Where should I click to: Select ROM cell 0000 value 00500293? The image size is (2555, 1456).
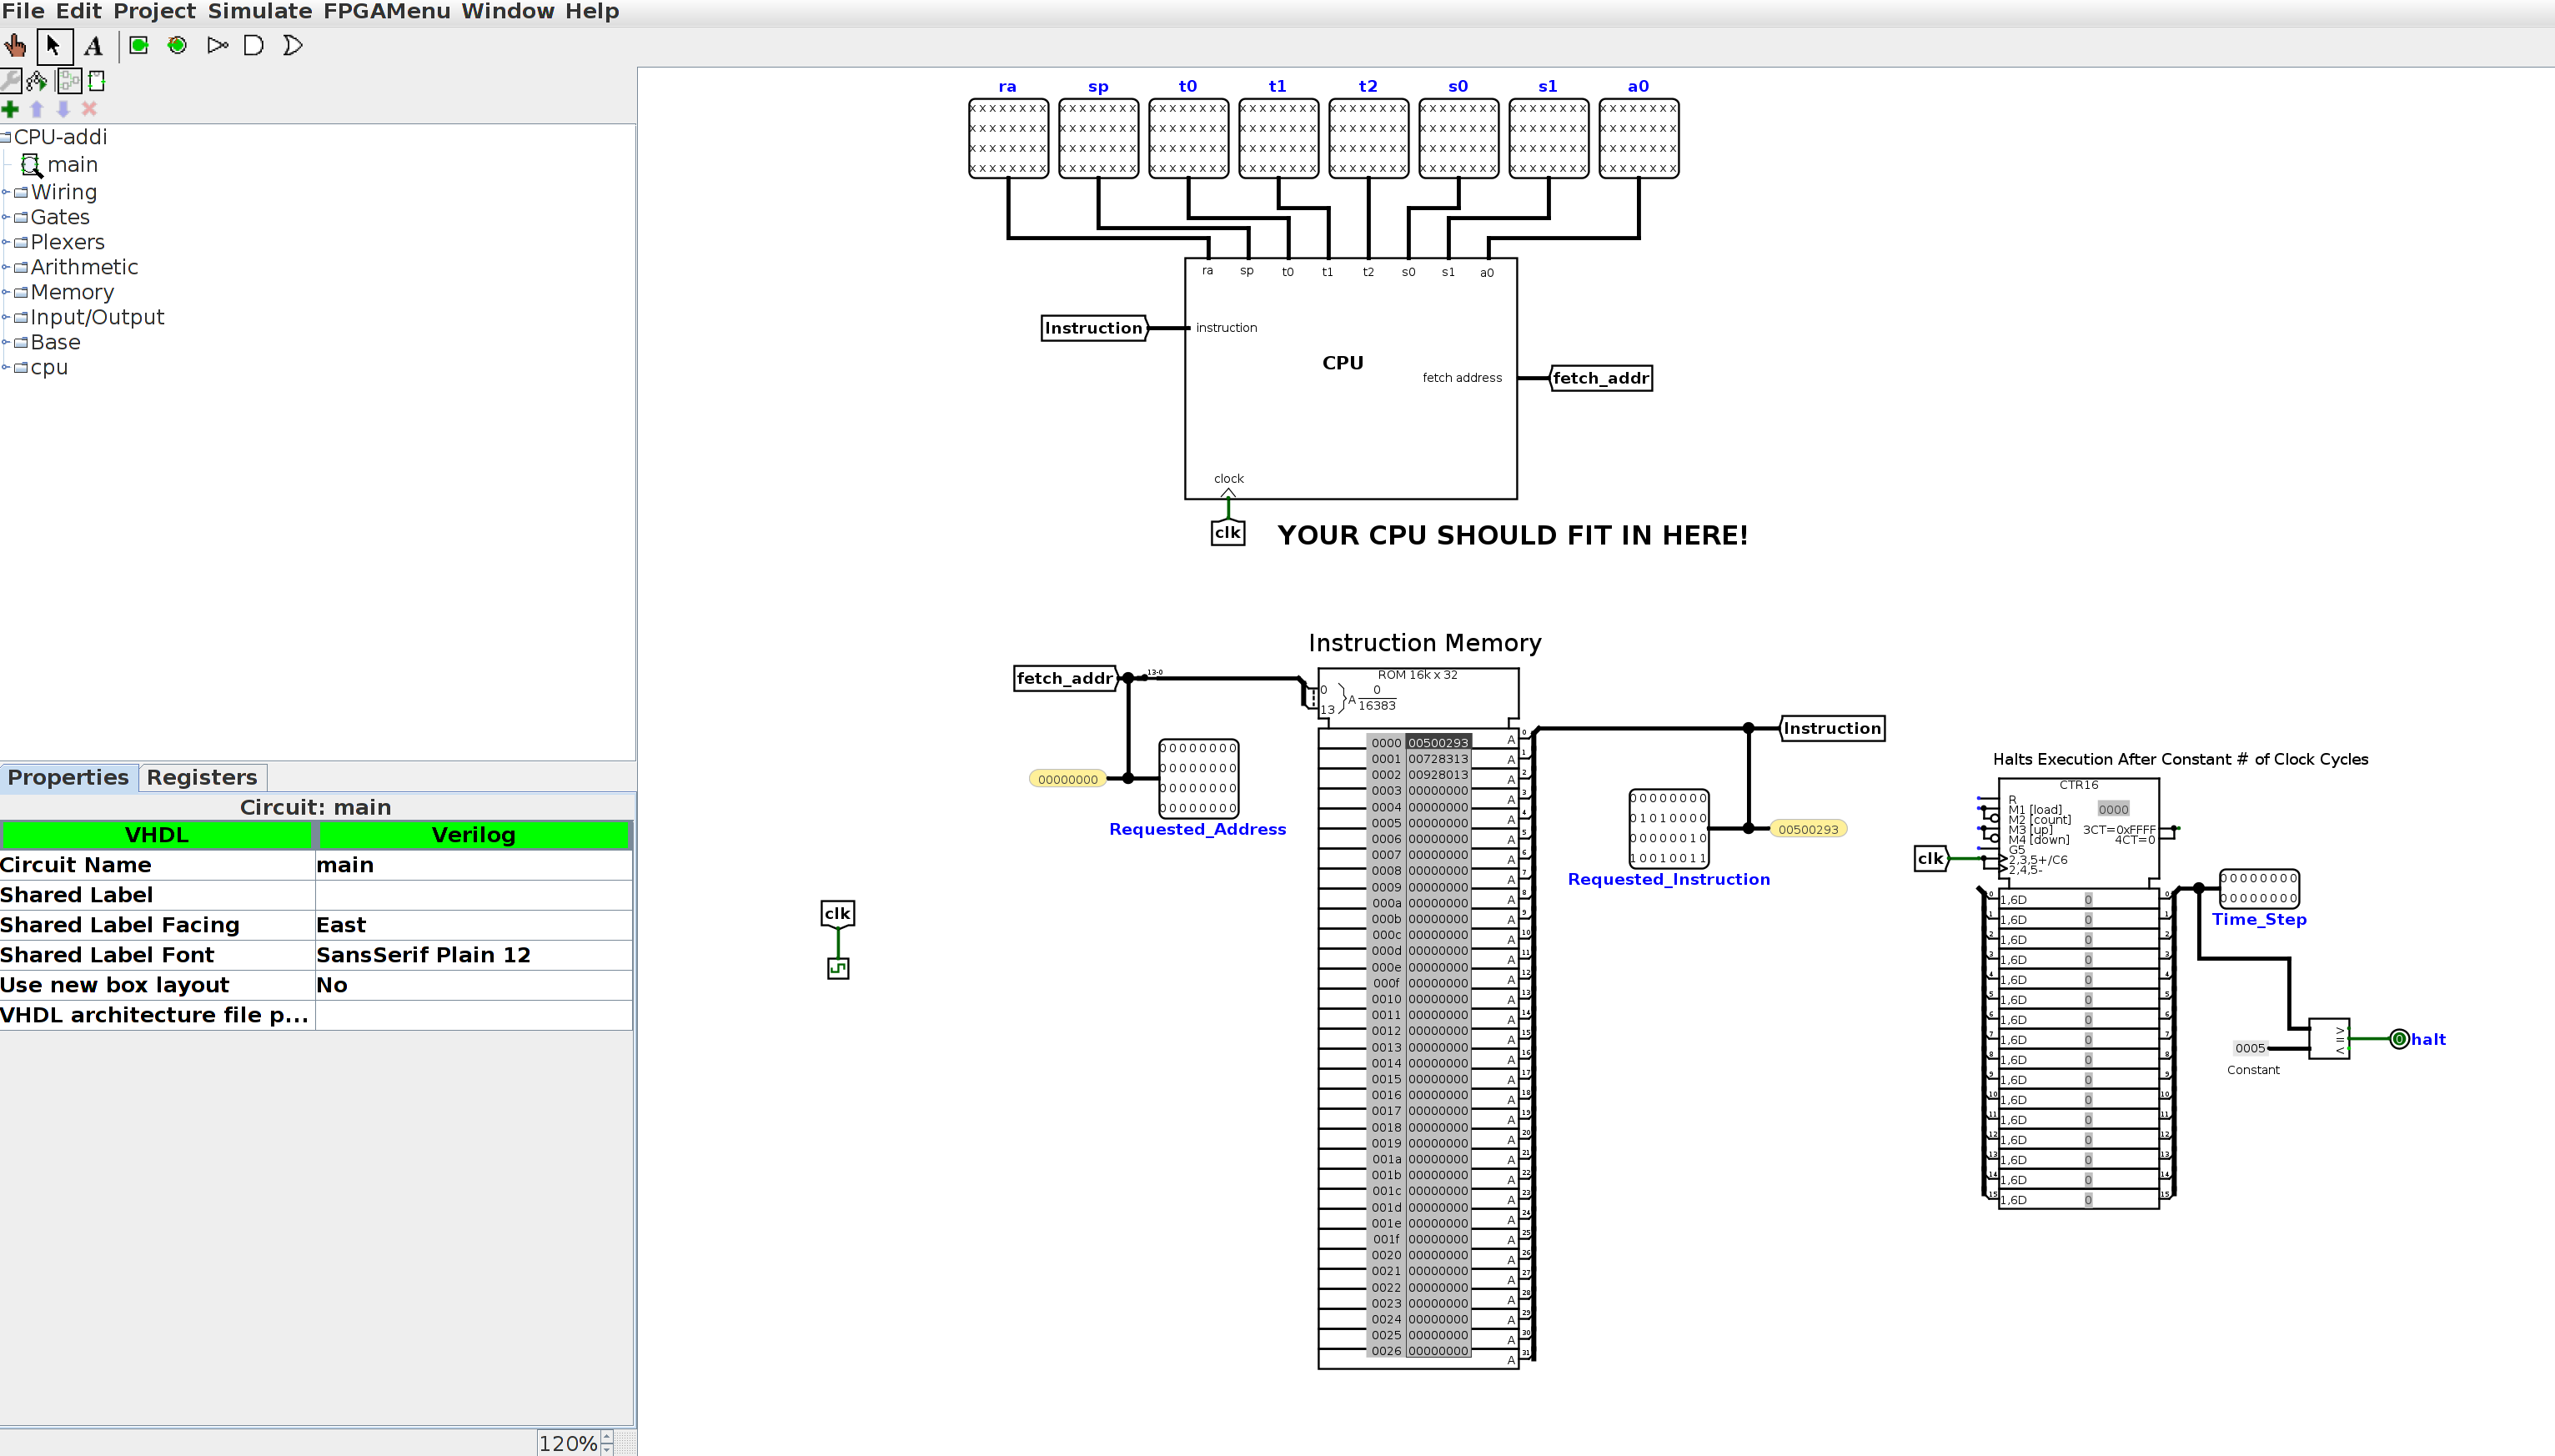point(1438,743)
